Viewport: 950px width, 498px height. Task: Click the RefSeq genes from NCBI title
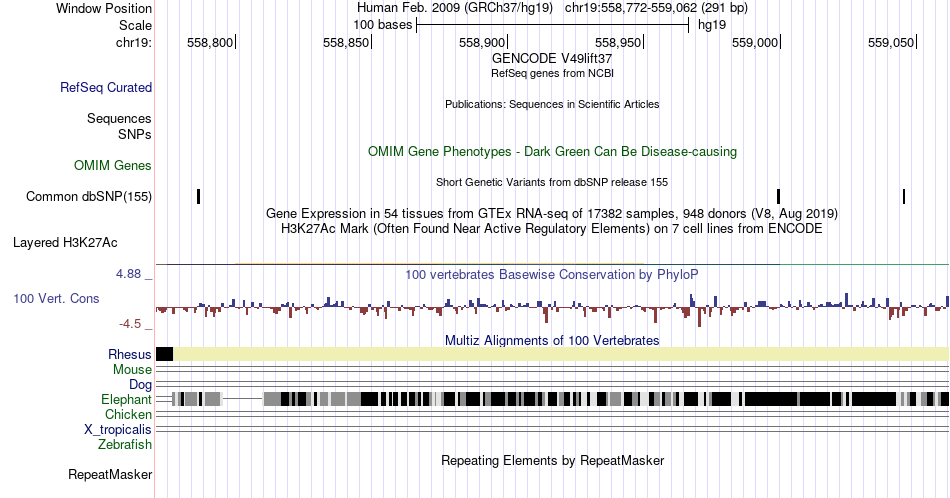click(x=552, y=73)
